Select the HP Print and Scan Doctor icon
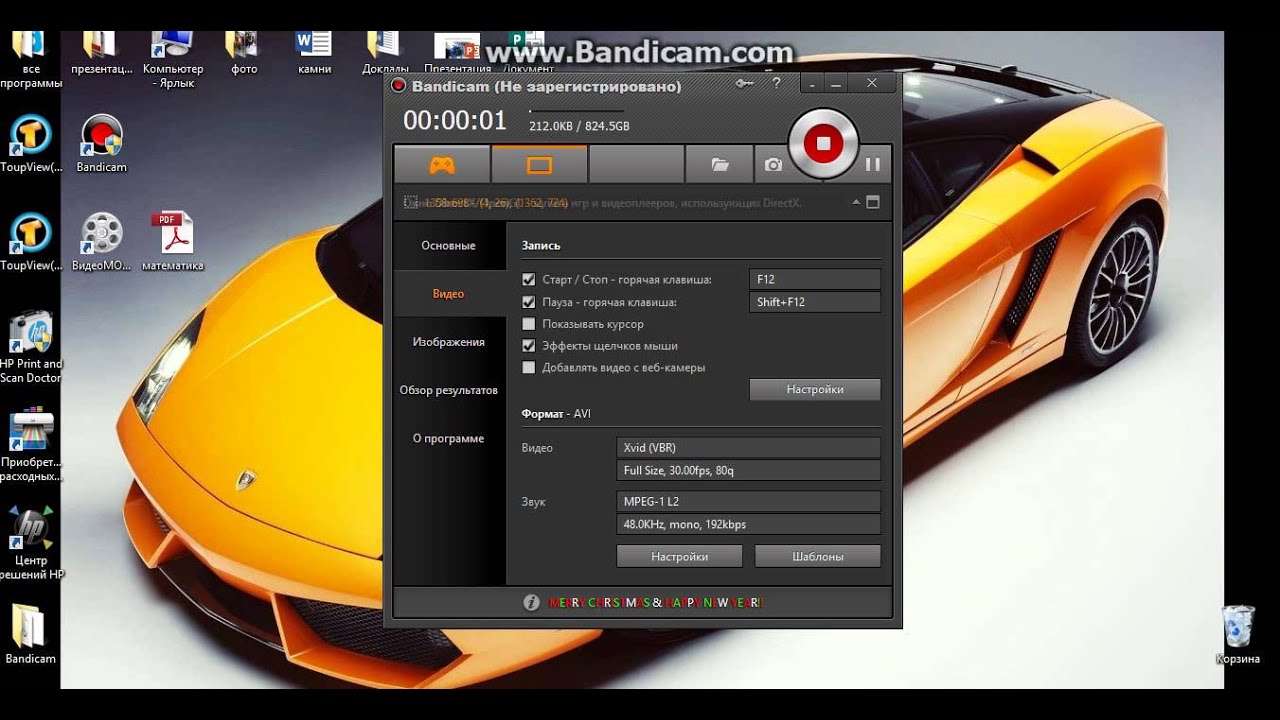The height and width of the screenshot is (720, 1280). click(30, 347)
